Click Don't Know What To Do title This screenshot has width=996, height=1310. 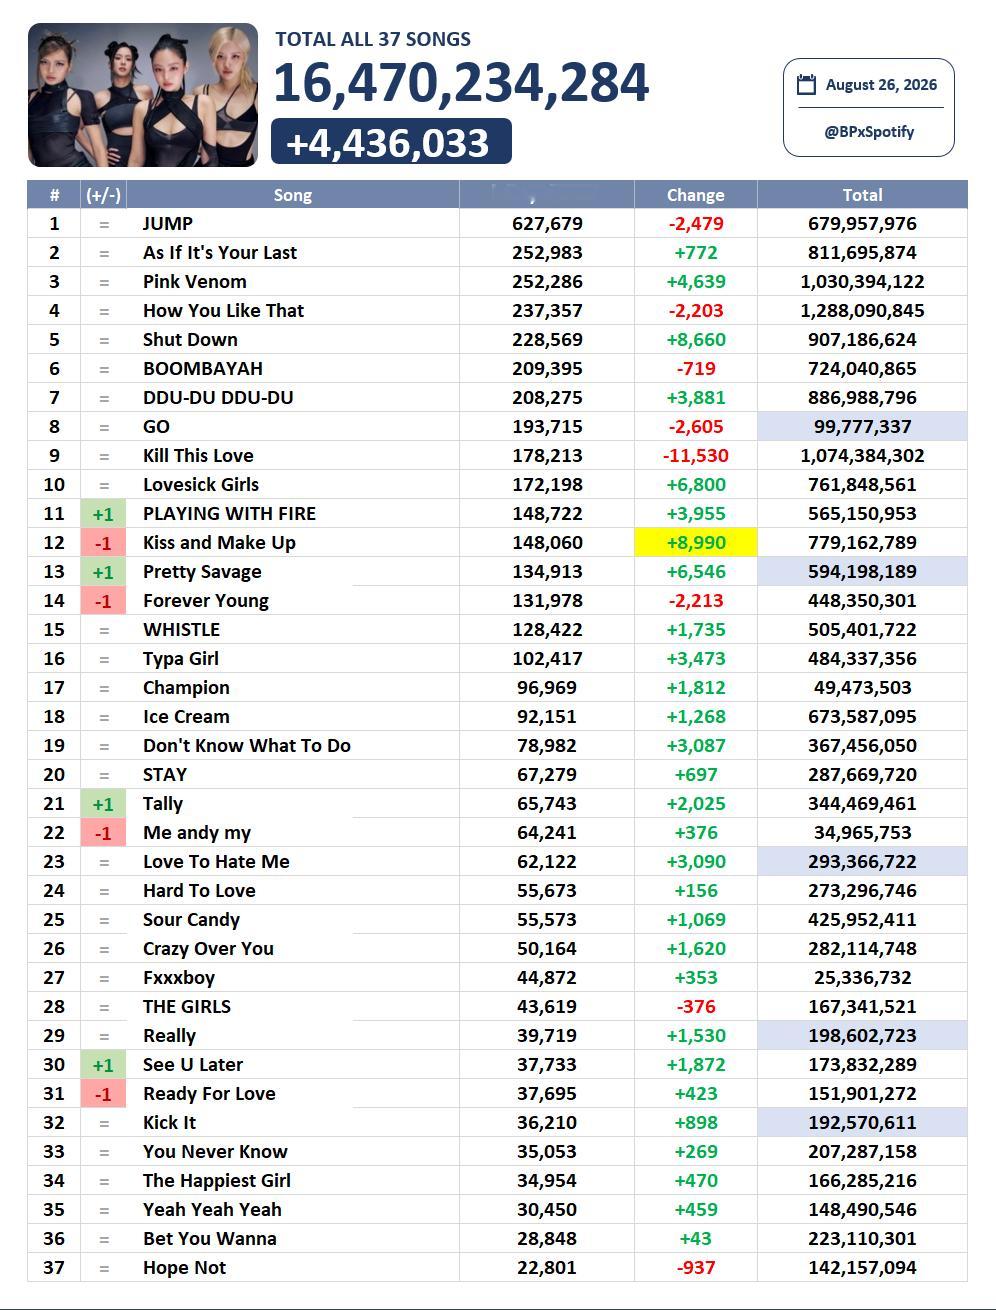247,746
